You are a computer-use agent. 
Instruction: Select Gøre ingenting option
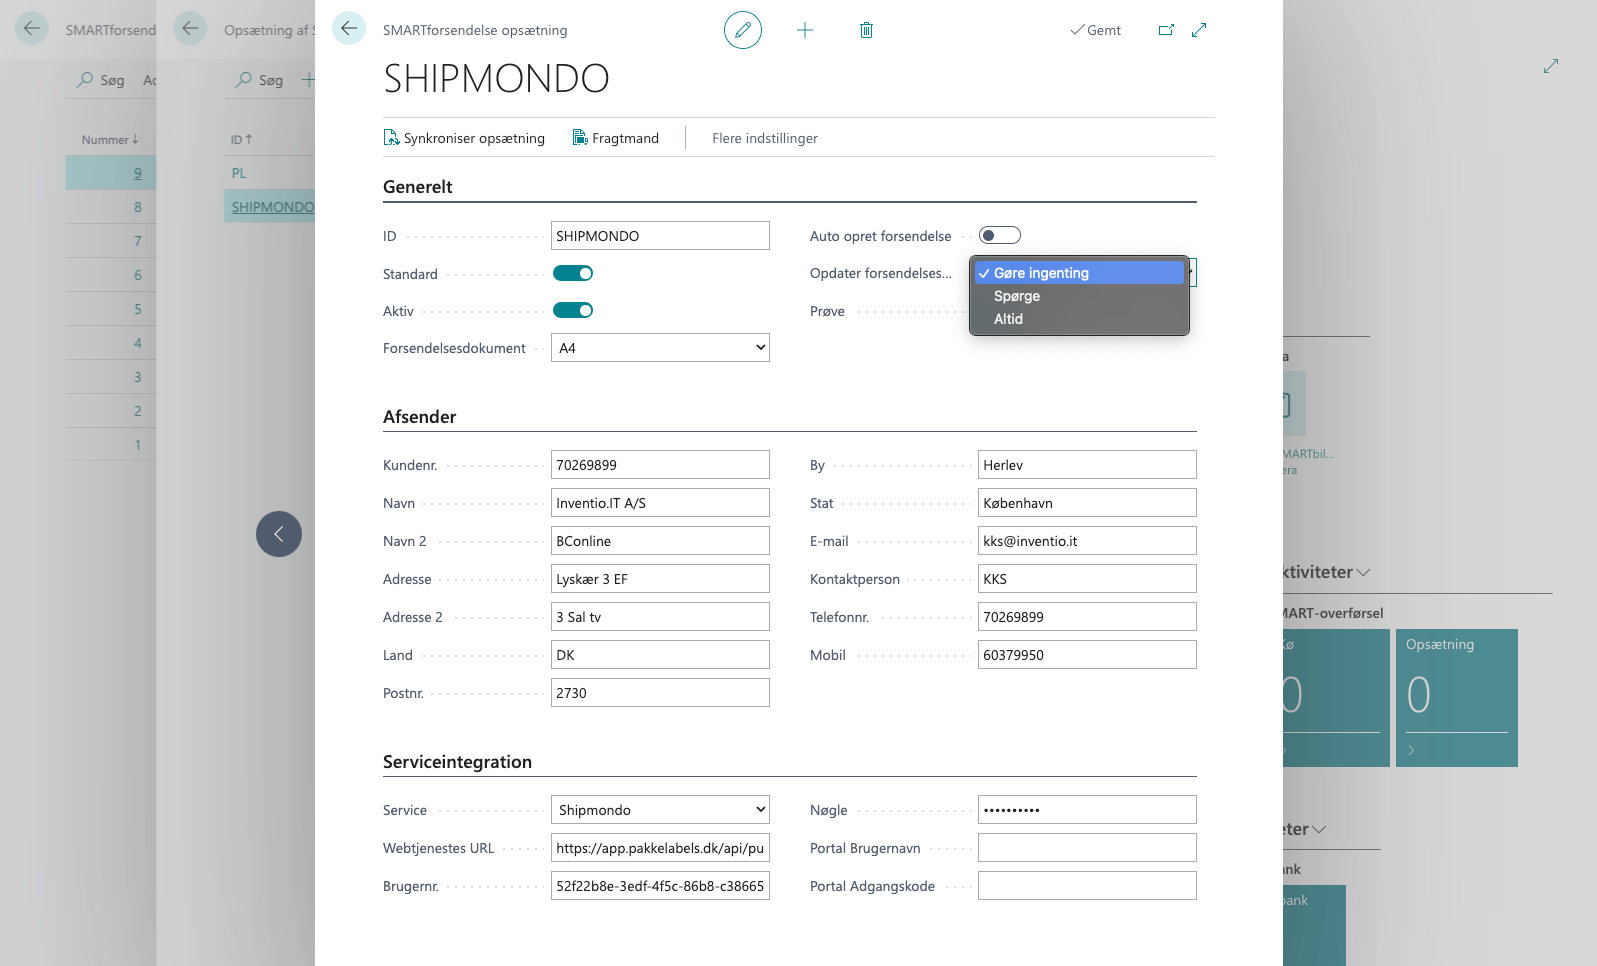[x=1079, y=273]
